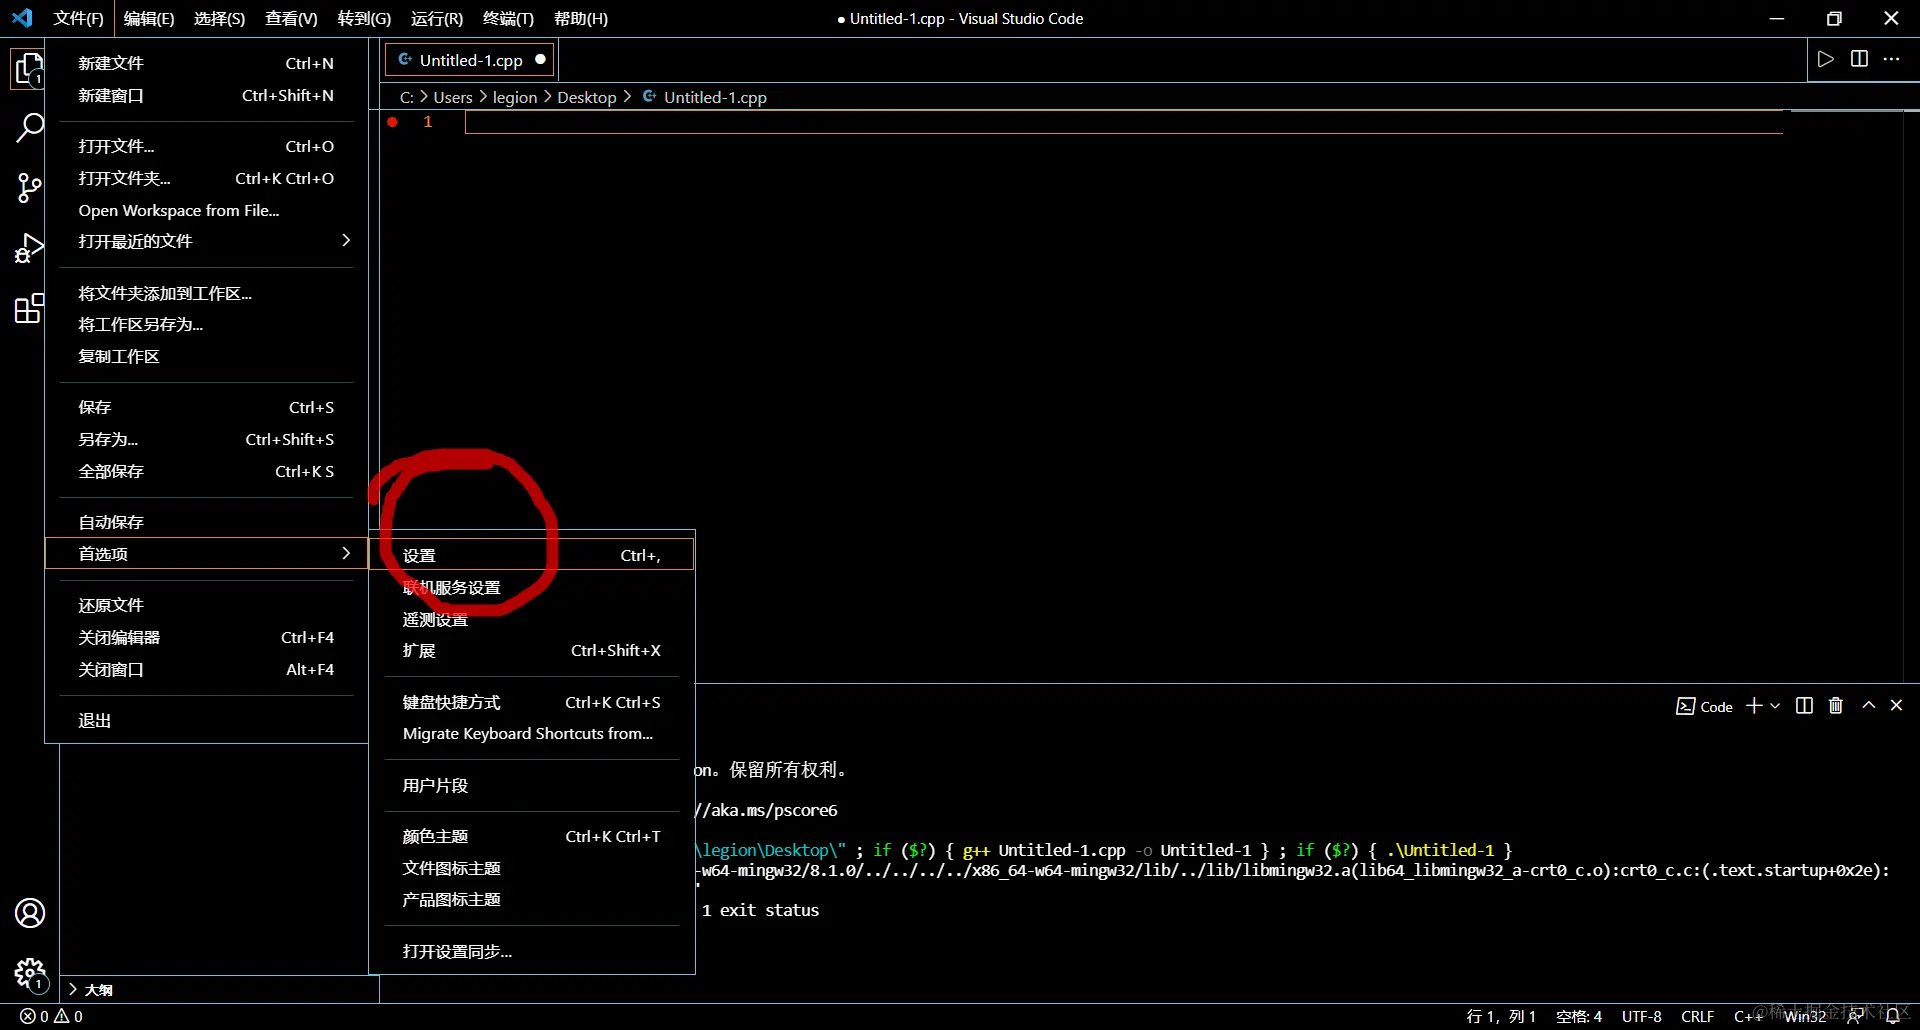
Task: Change UTF-8 encoding in status bar
Action: click(x=1642, y=1016)
